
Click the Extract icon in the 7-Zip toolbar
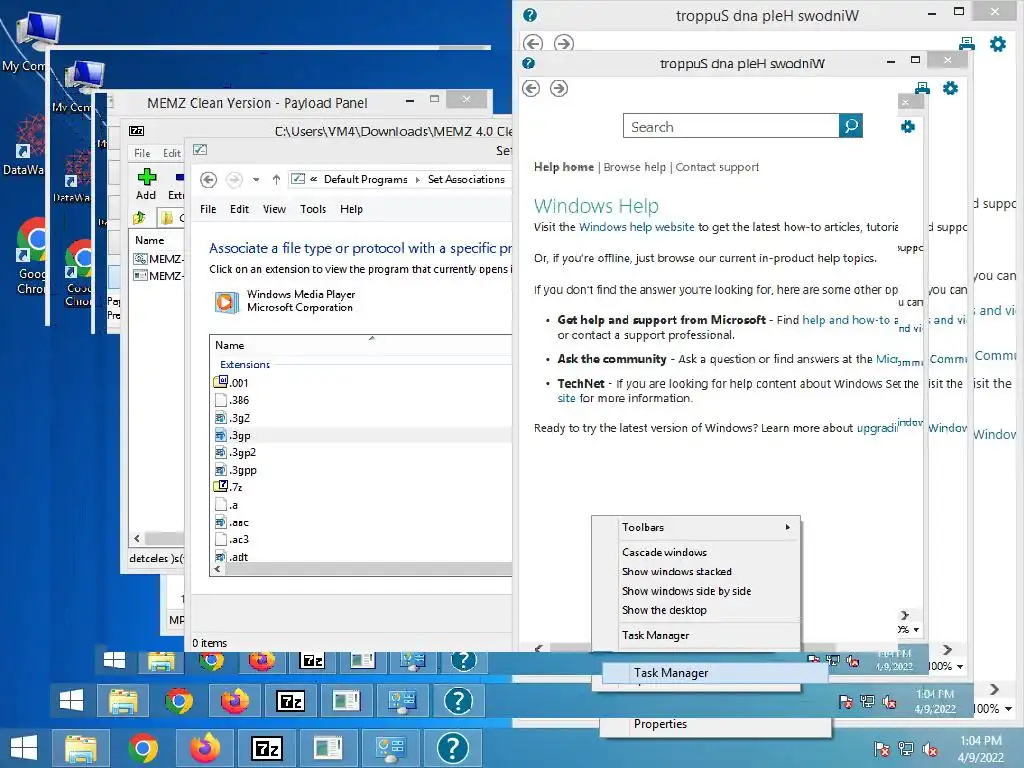click(178, 177)
